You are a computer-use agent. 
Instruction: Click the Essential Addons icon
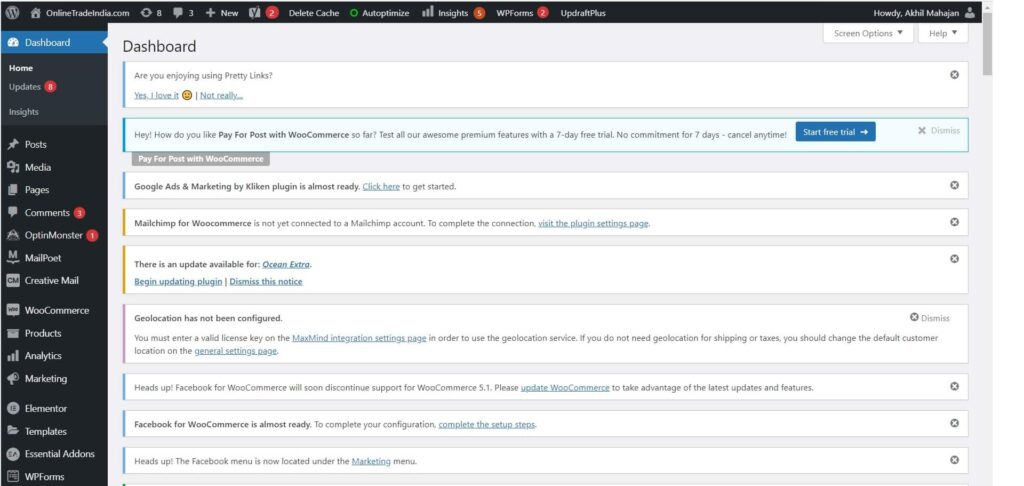pyautogui.click(x=13, y=454)
